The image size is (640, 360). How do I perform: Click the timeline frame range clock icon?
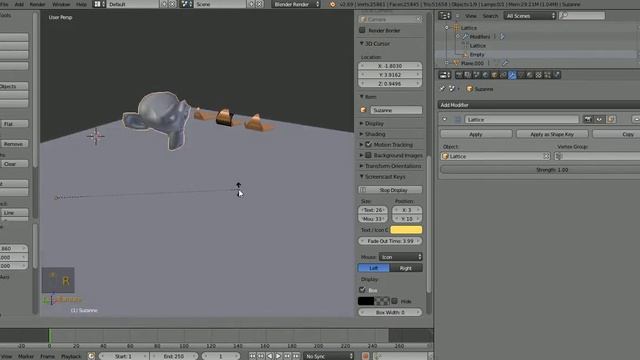(91, 356)
